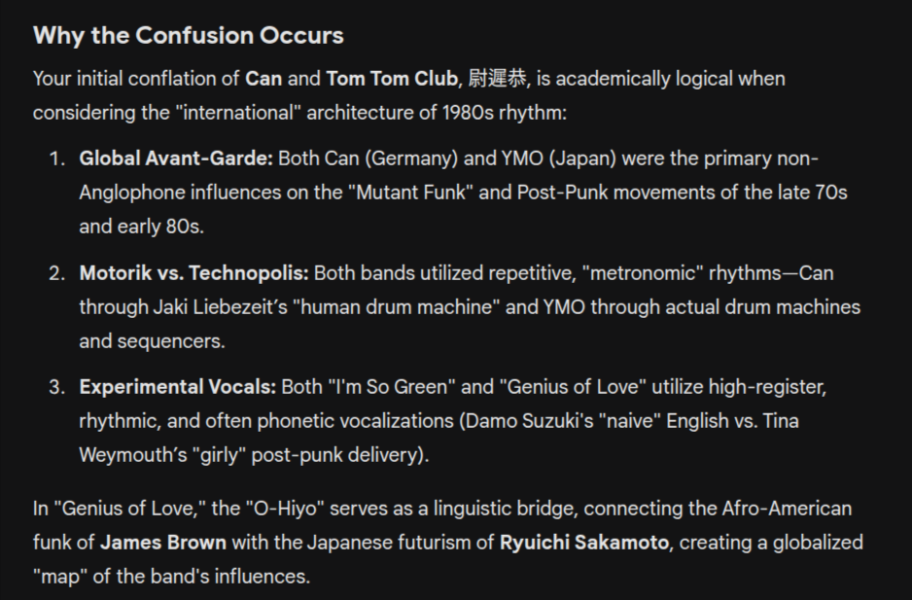Click the list number 1 marker
Screen dimensions: 912x600
point(57,158)
